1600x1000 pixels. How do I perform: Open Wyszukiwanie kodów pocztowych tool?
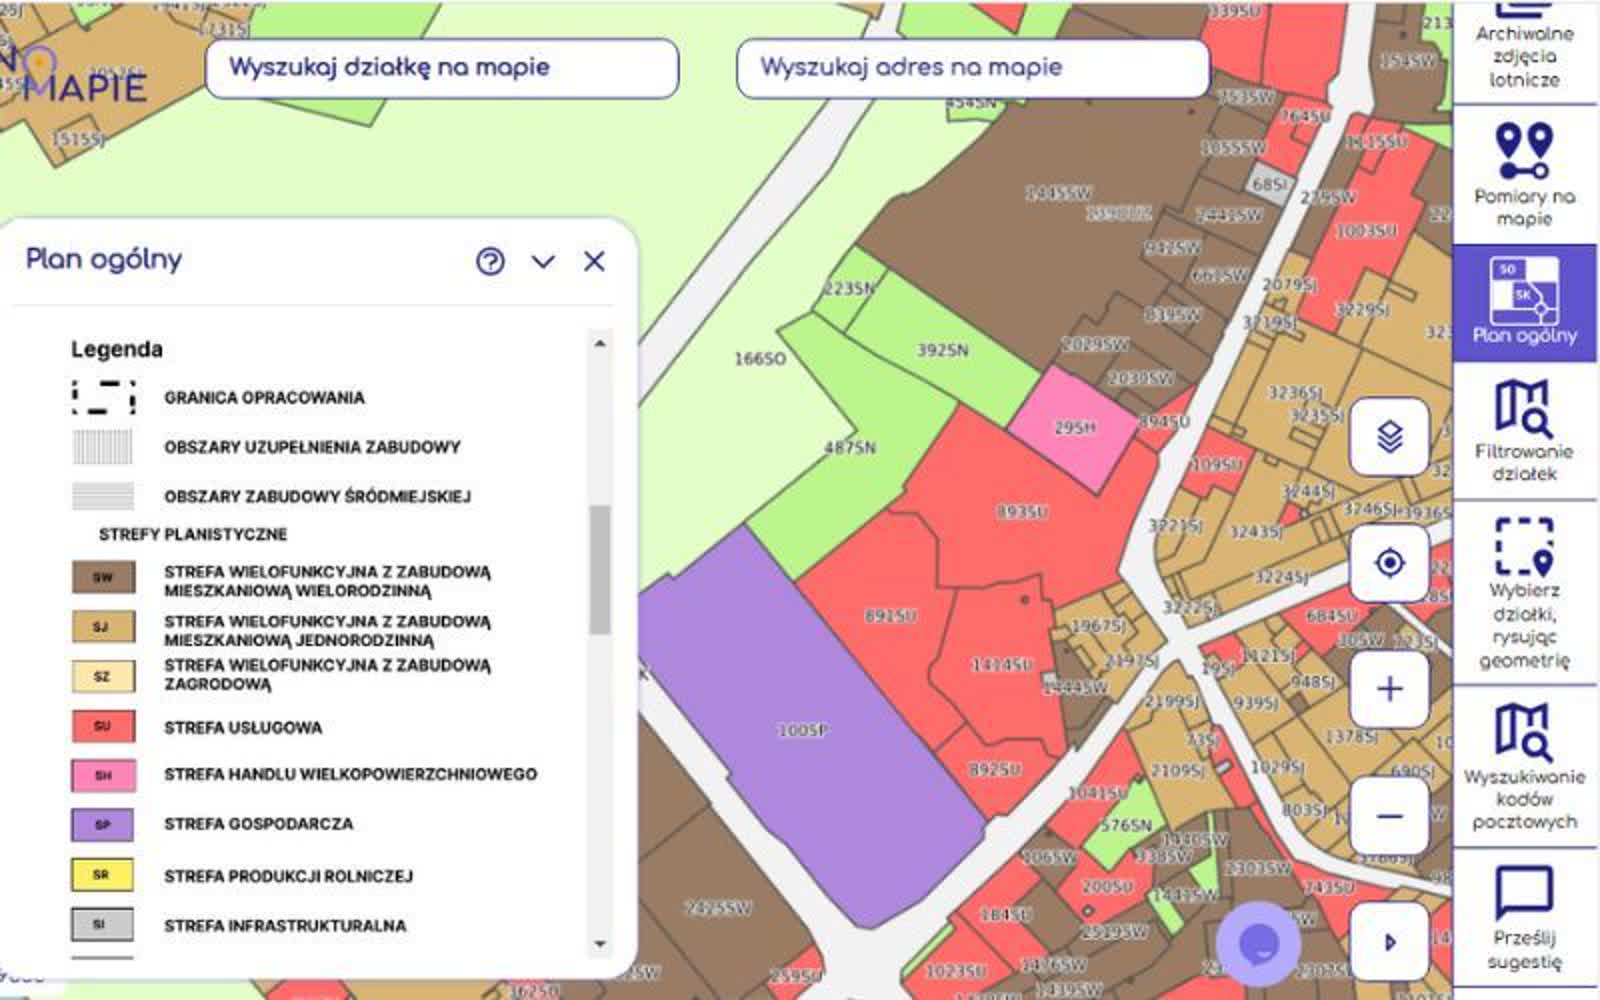pos(1524,766)
